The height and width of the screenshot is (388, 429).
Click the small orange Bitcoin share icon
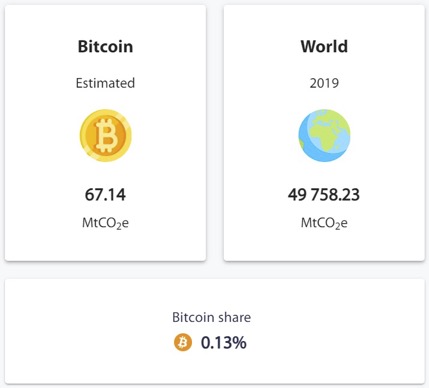pyautogui.click(x=183, y=342)
